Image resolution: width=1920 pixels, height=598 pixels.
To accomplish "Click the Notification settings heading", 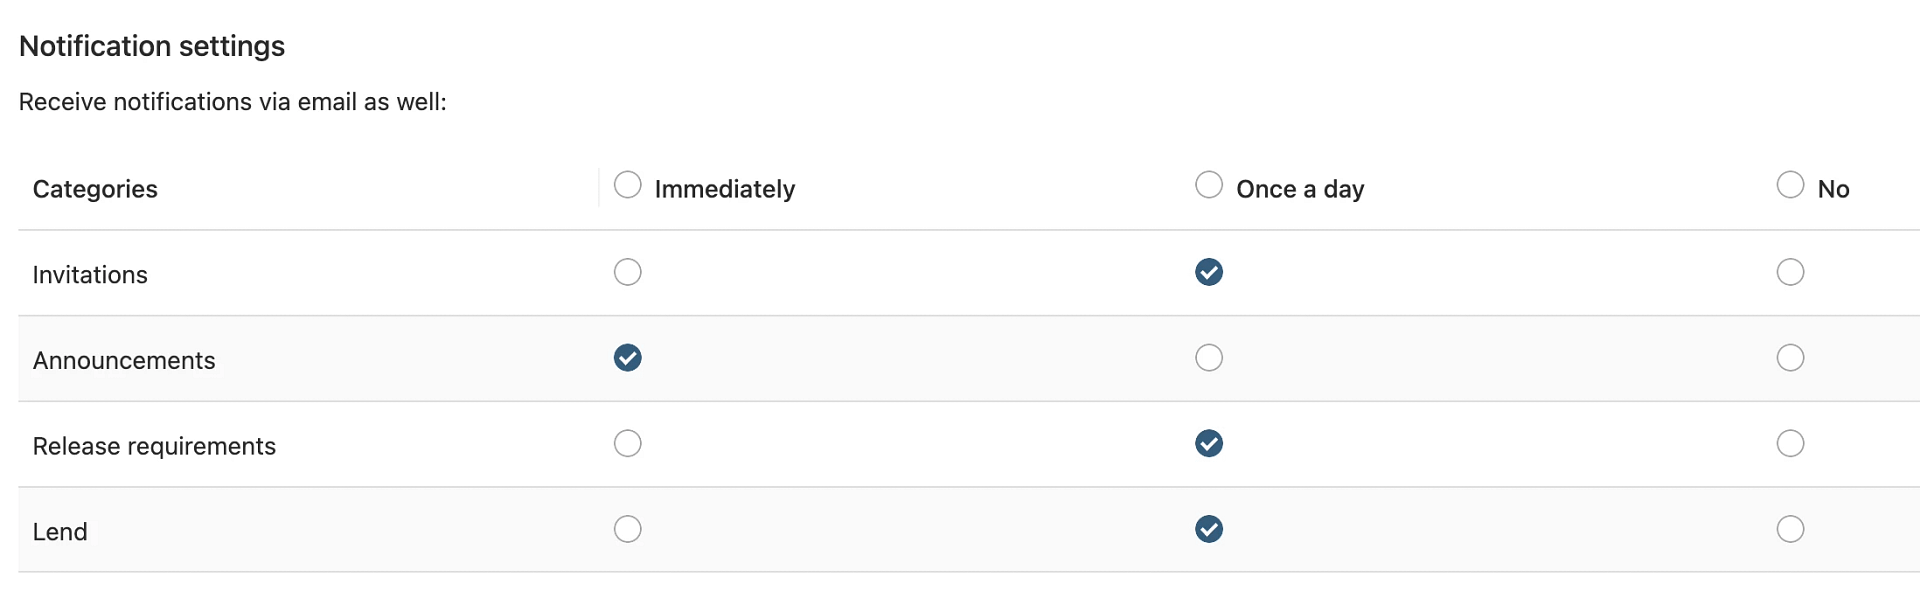I will (152, 46).
